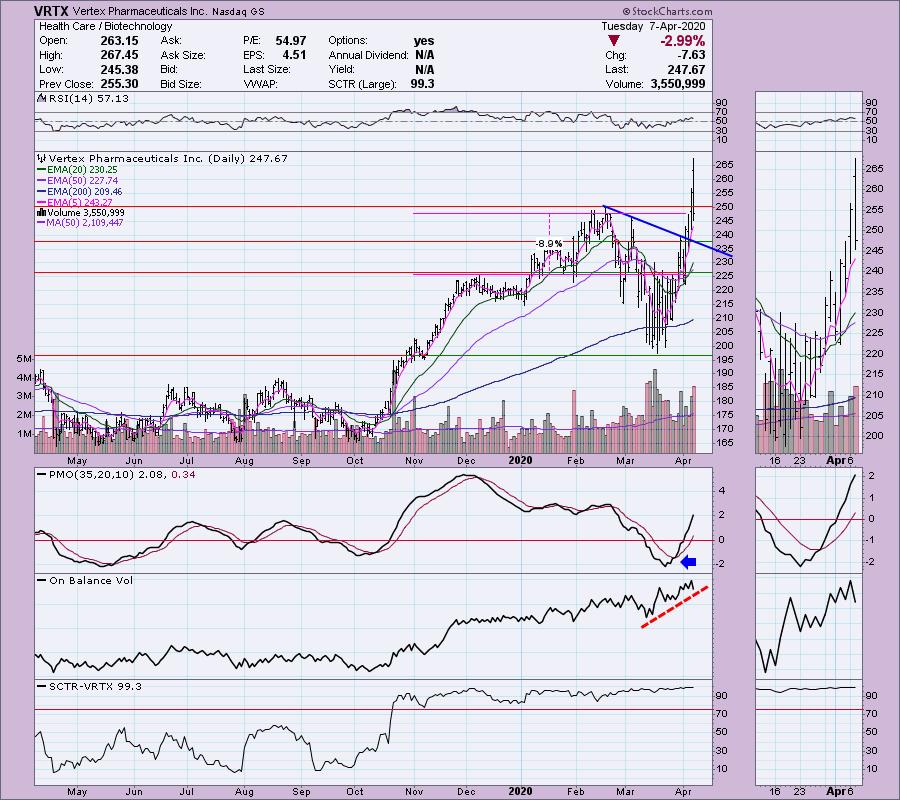Click the Low value 245.38

[119, 69]
